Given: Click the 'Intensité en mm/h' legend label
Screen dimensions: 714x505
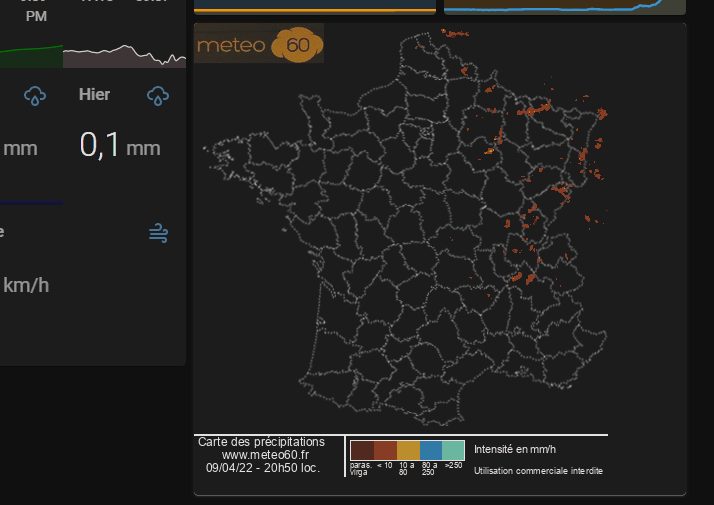Looking at the screenshot, I should pyautogui.click(x=515, y=449).
